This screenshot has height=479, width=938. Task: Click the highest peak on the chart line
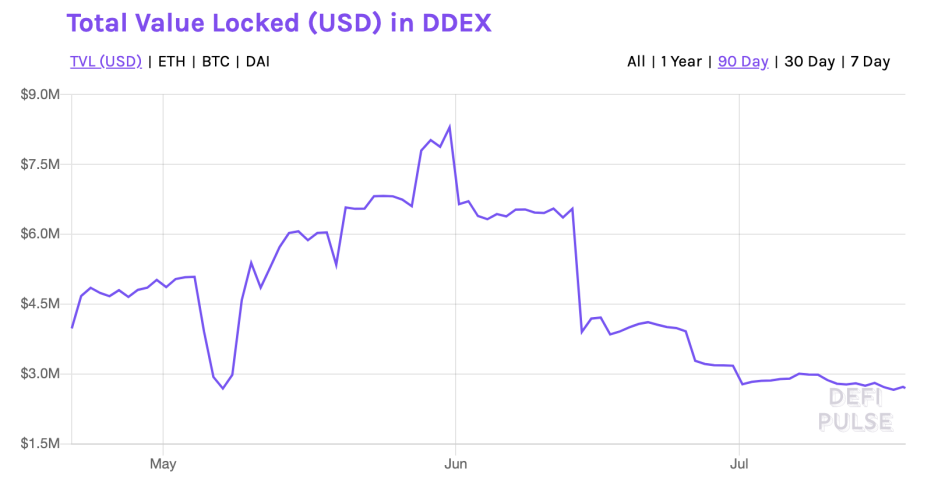pyautogui.click(x=449, y=127)
